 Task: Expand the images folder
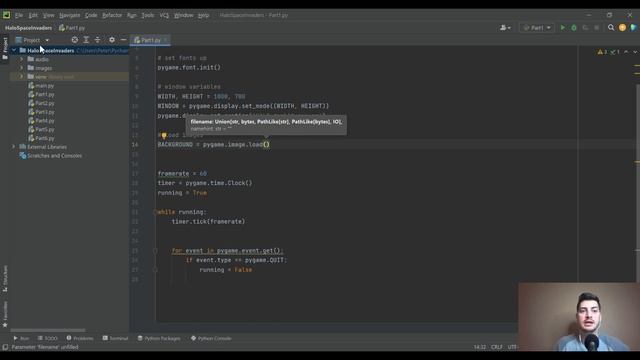pyautogui.click(x=22, y=68)
